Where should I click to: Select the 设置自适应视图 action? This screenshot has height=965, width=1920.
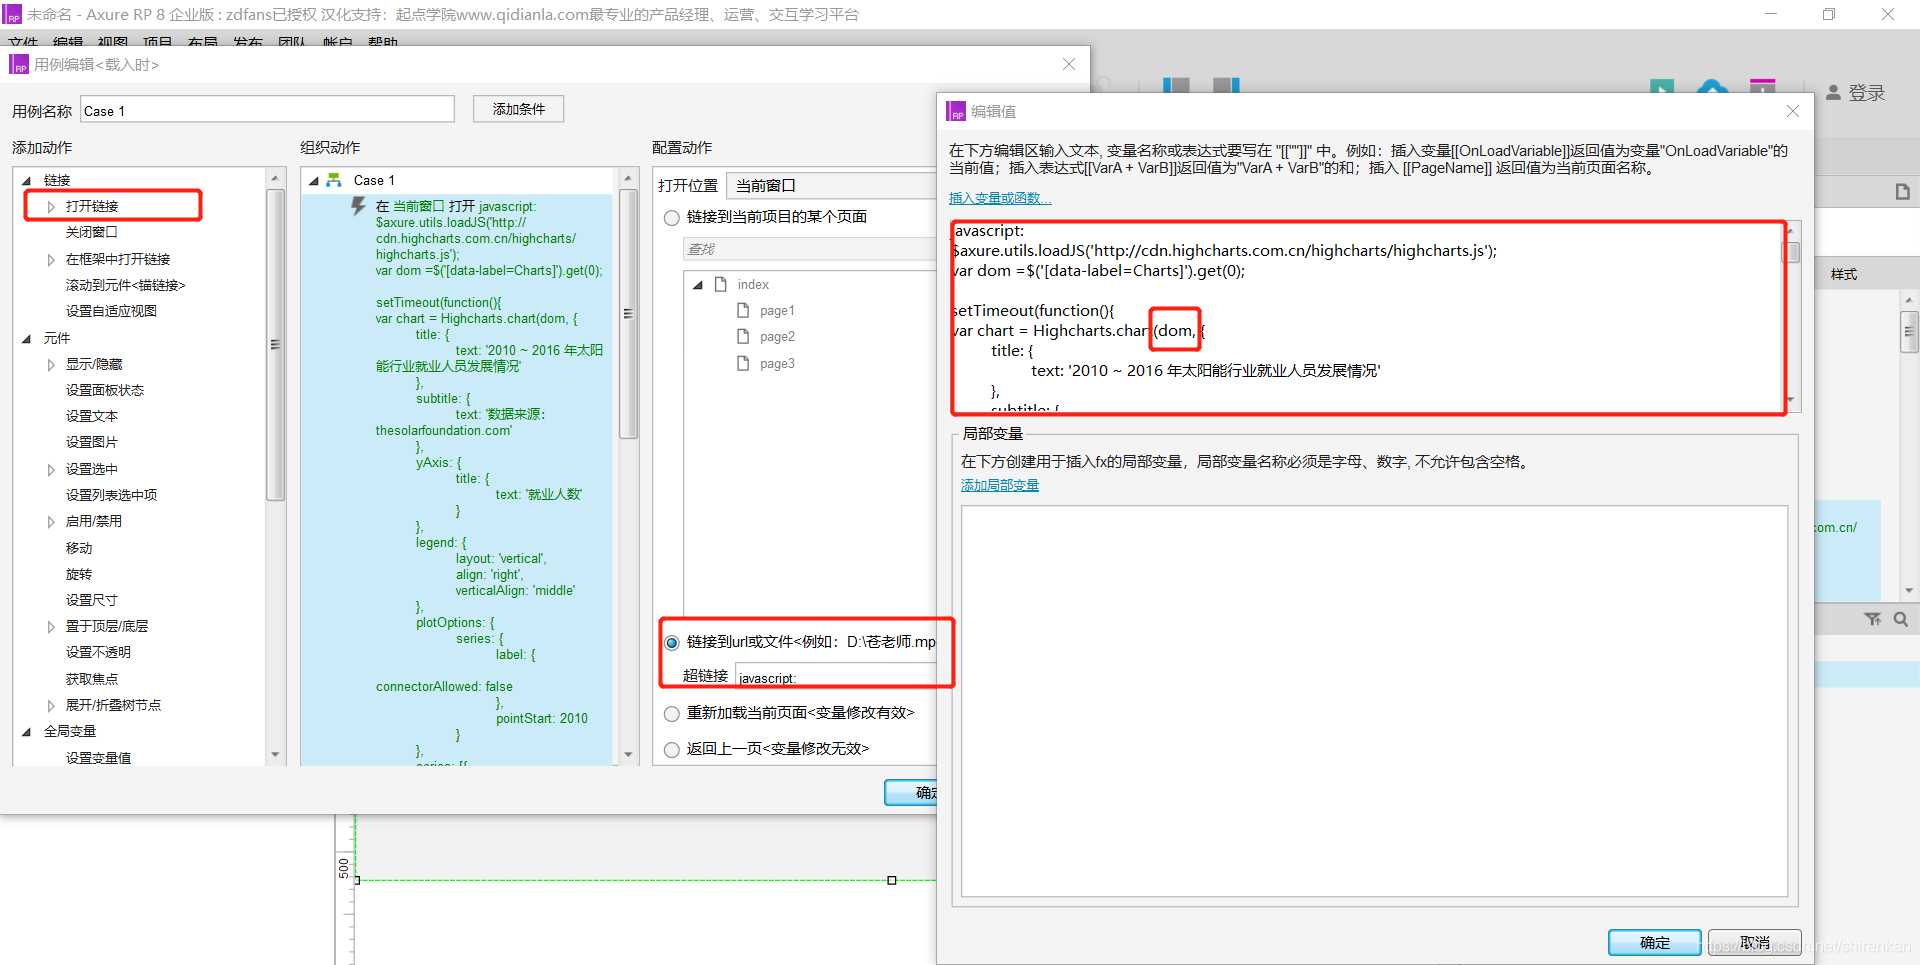point(111,311)
